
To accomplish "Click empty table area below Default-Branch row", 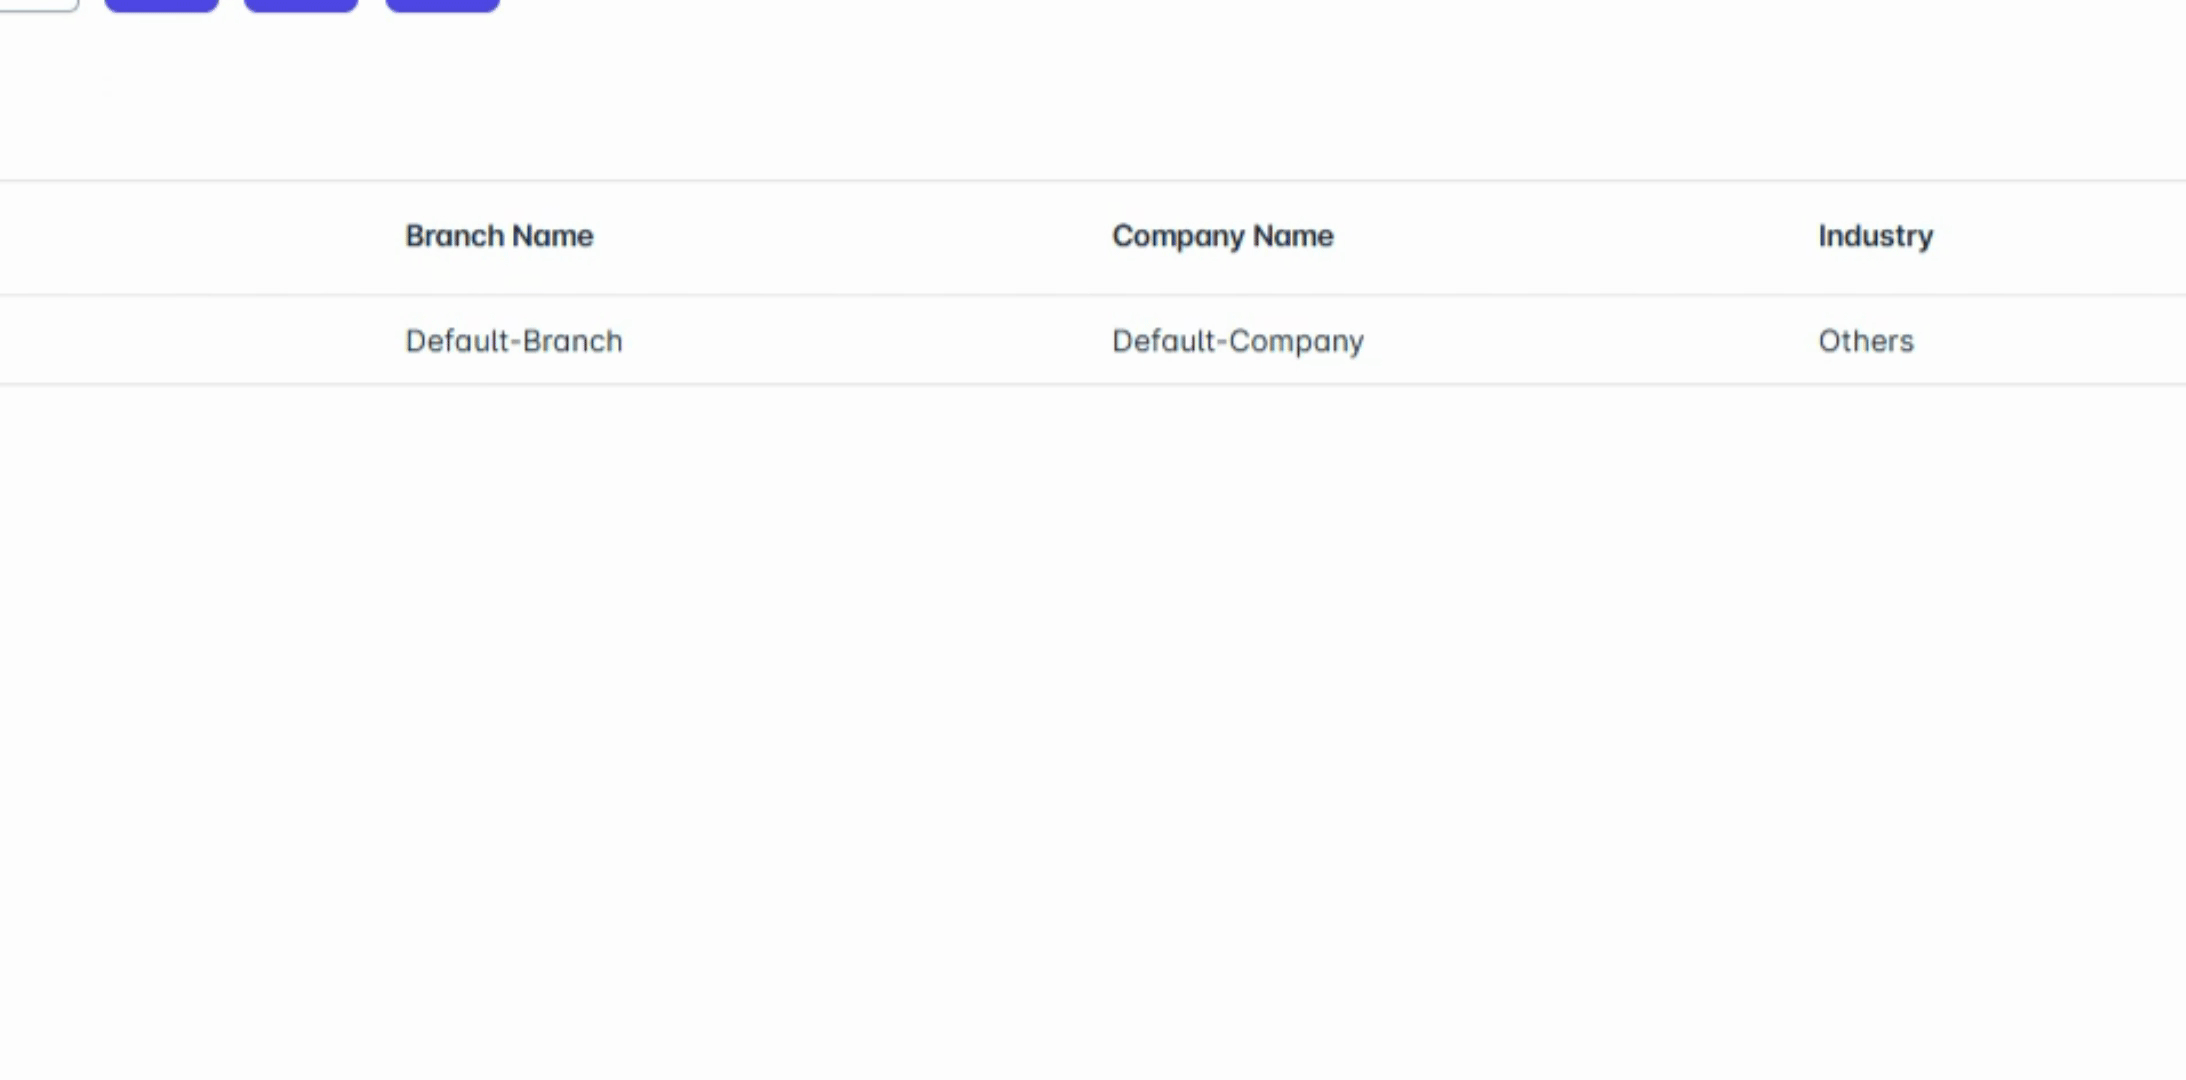I will 514,600.
